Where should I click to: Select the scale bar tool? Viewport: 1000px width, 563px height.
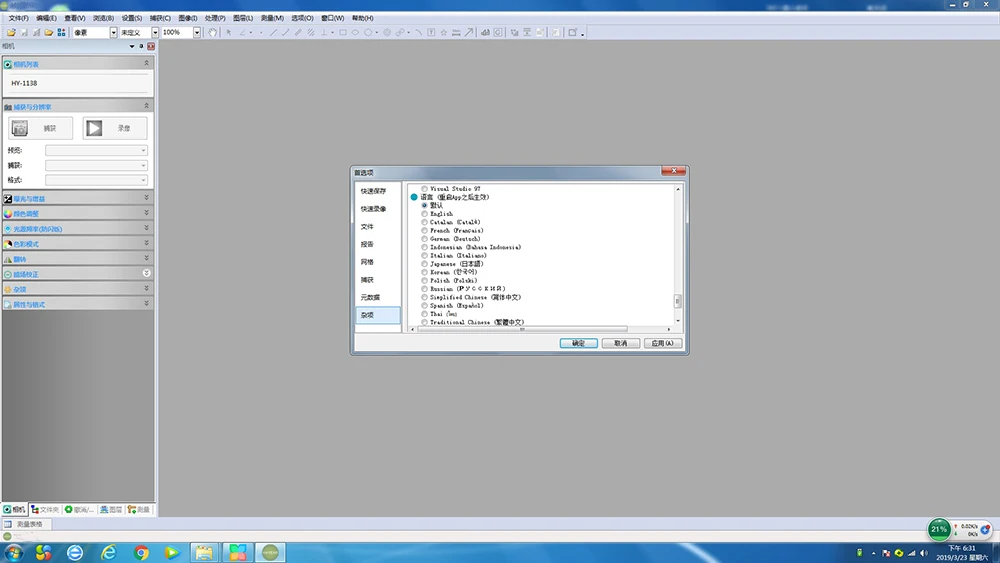click(x=456, y=33)
